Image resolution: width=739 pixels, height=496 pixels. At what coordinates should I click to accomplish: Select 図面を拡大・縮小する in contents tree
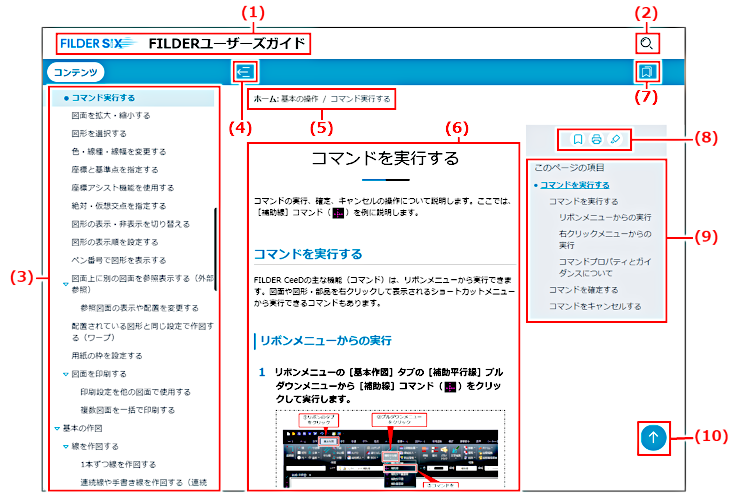point(111,116)
